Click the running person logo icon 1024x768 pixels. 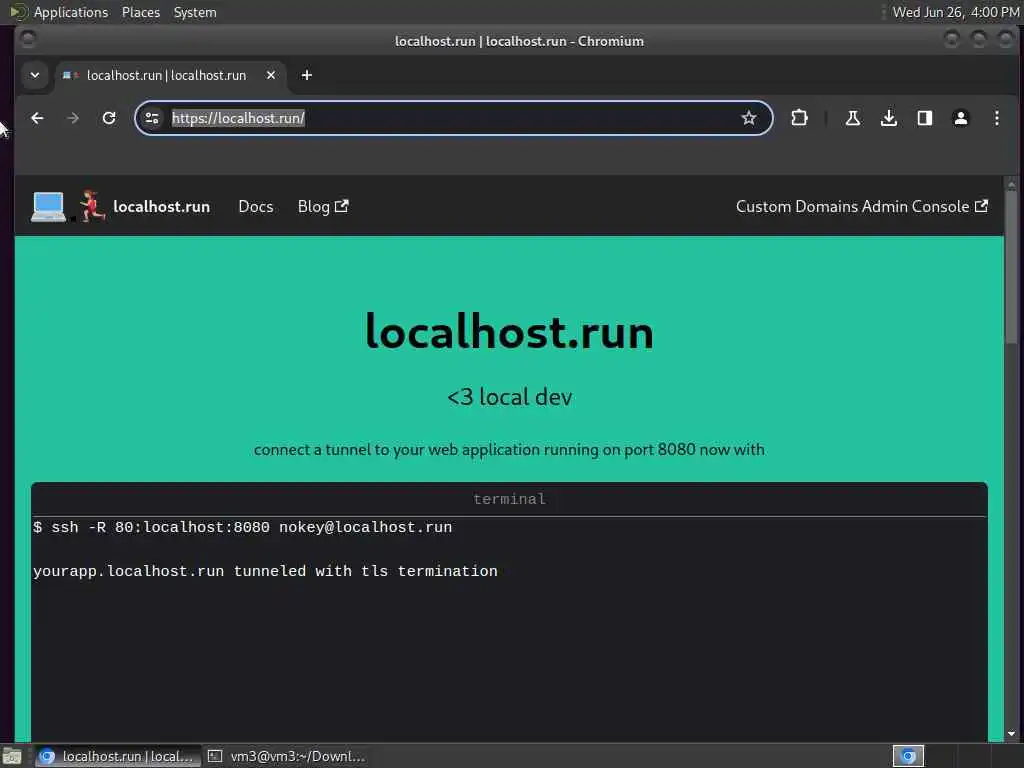click(x=92, y=206)
